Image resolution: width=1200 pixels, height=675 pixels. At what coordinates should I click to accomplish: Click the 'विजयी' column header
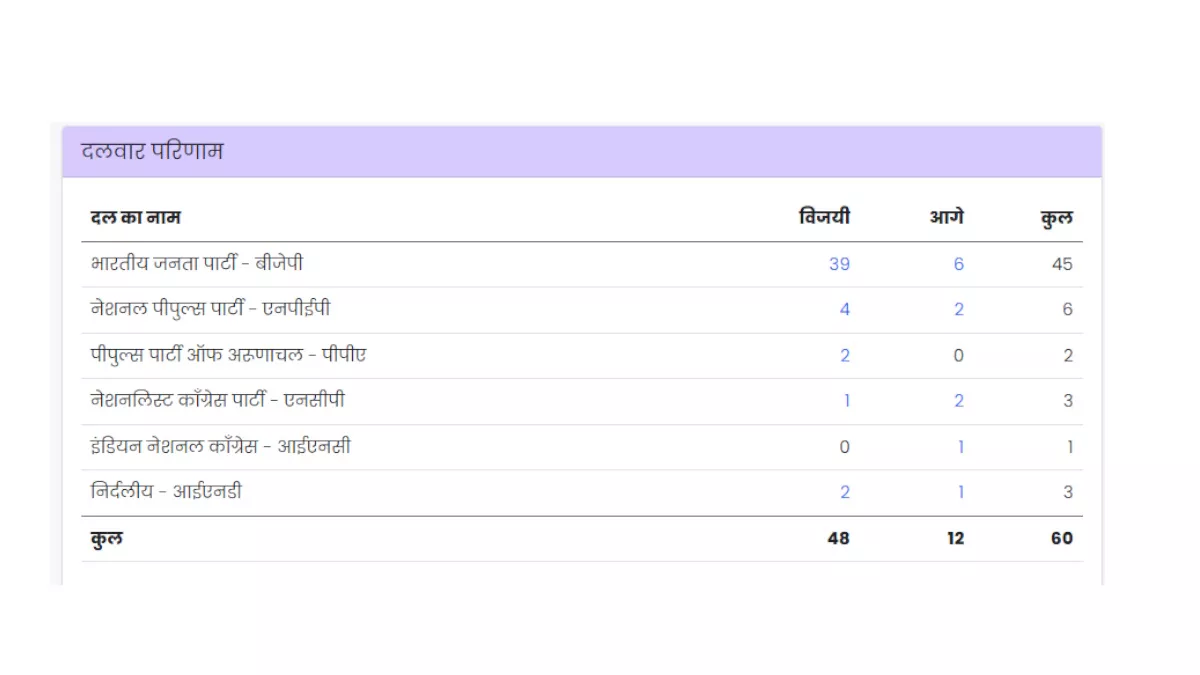pos(825,217)
